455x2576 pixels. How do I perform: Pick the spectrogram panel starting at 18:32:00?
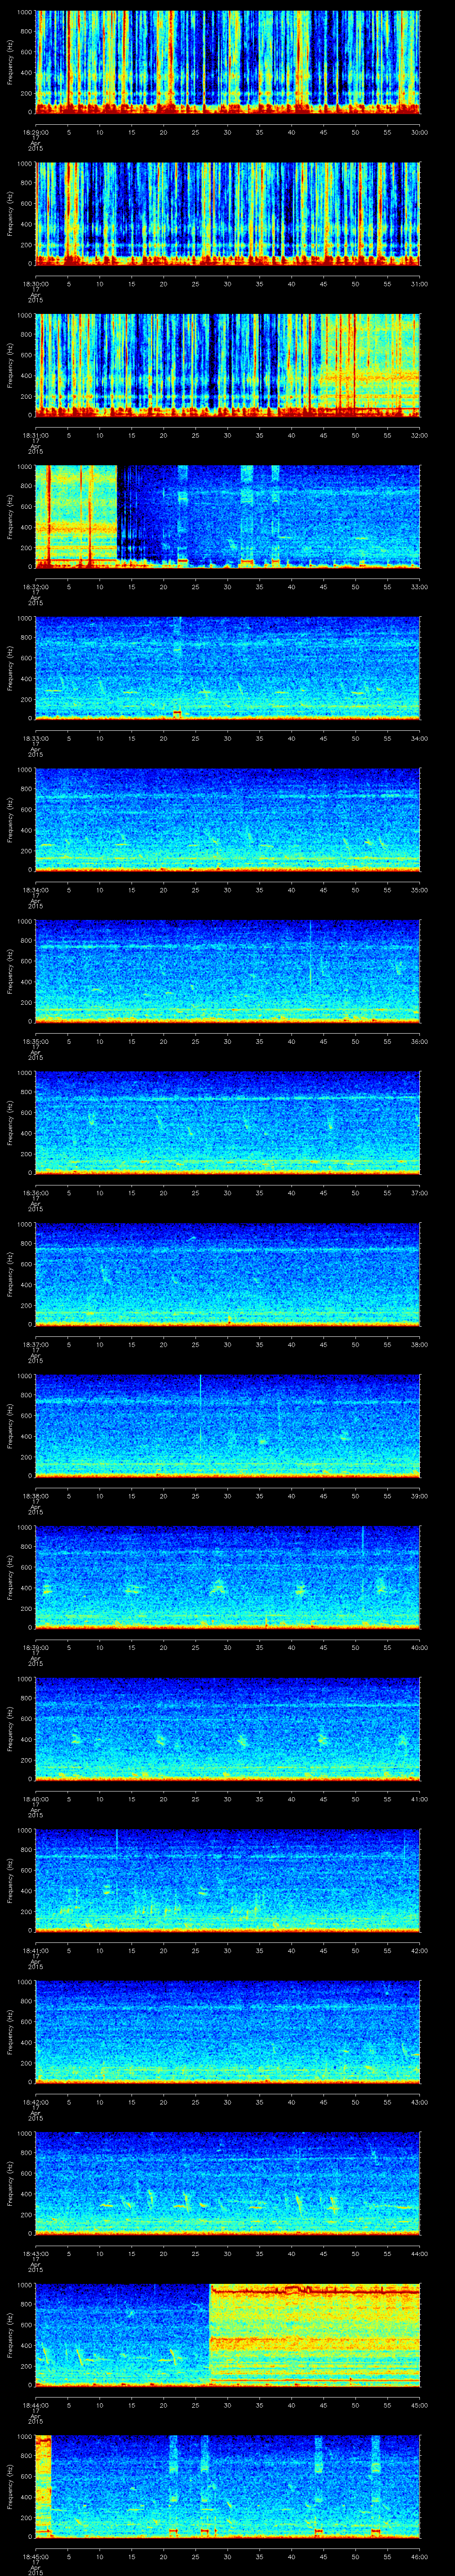pyautogui.click(x=228, y=516)
